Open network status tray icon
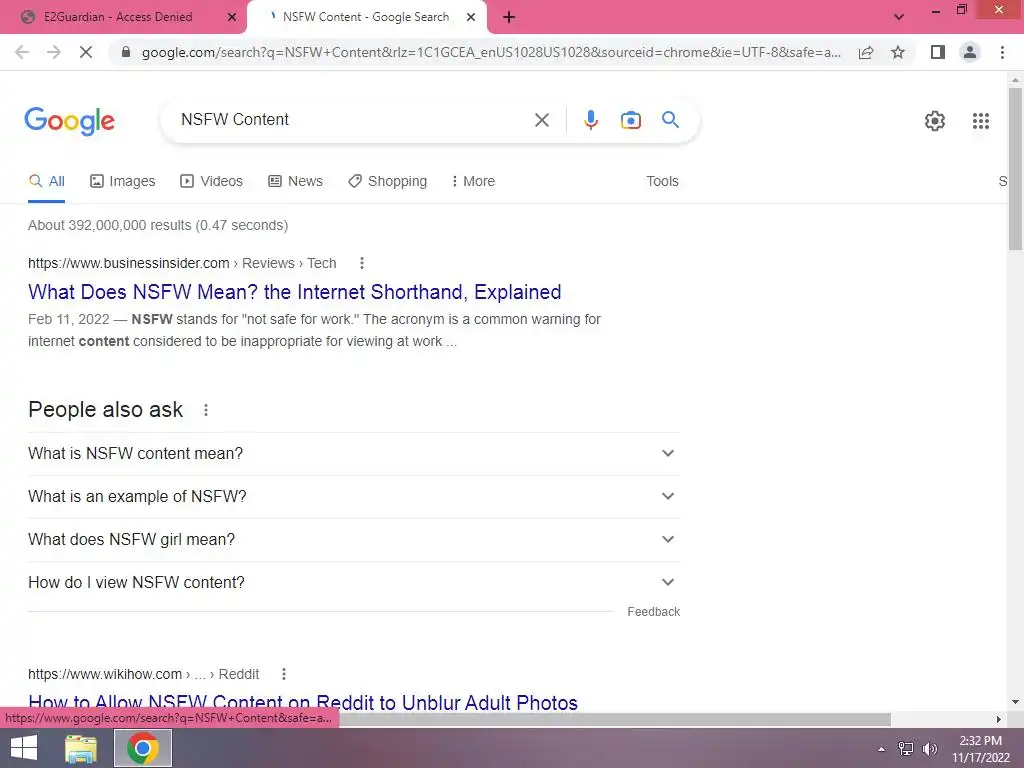This screenshot has width=1024, height=768. point(906,749)
